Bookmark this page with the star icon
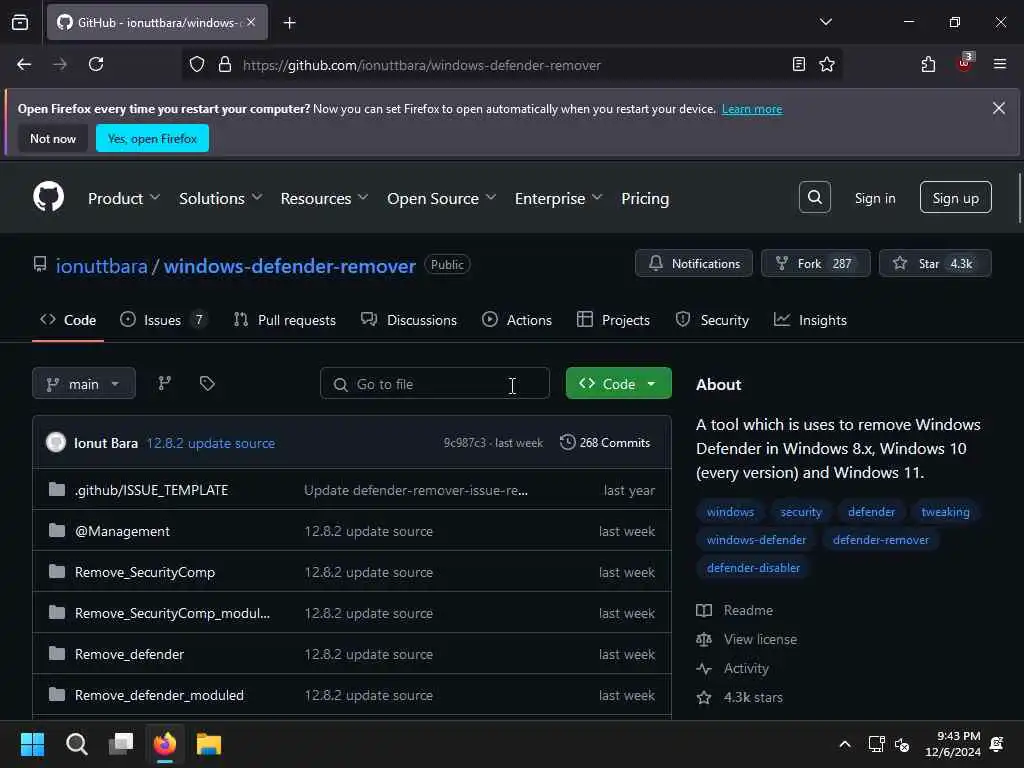Screen dimensions: 1024x768 (827, 64)
